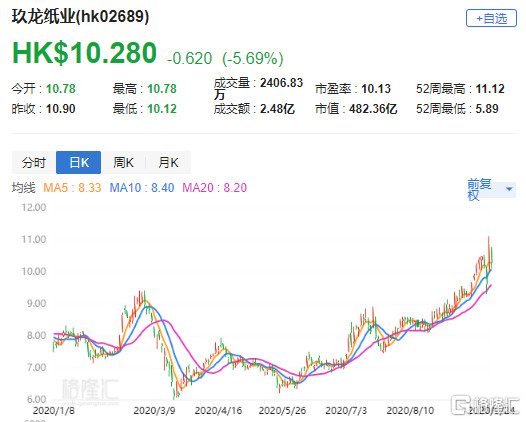
Task: Click the 市值 value 482.36亿
Action: (x=373, y=109)
